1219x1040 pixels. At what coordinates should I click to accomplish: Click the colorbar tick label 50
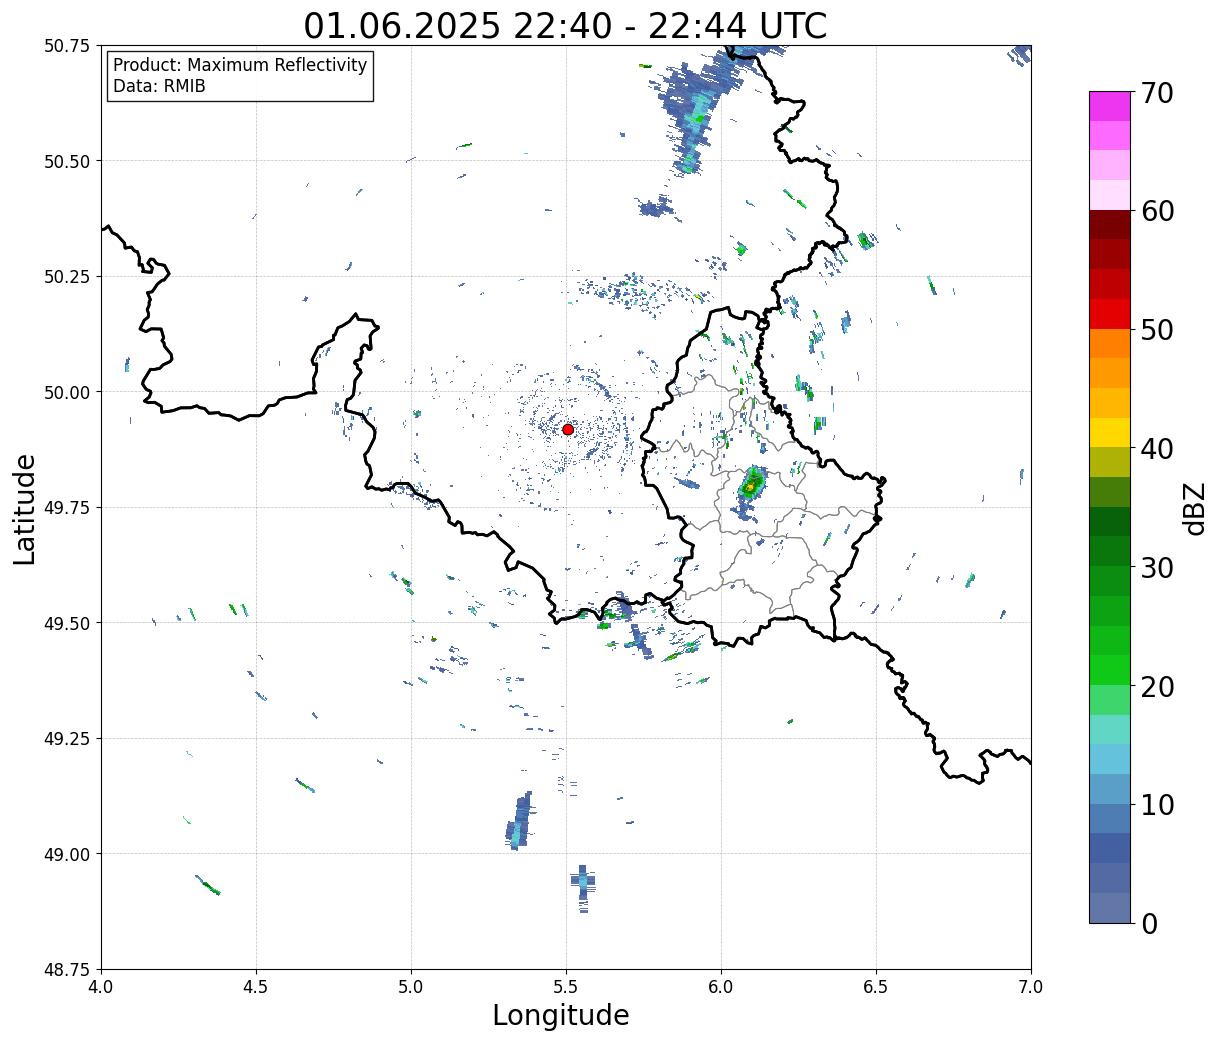[x=1156, y=330]
